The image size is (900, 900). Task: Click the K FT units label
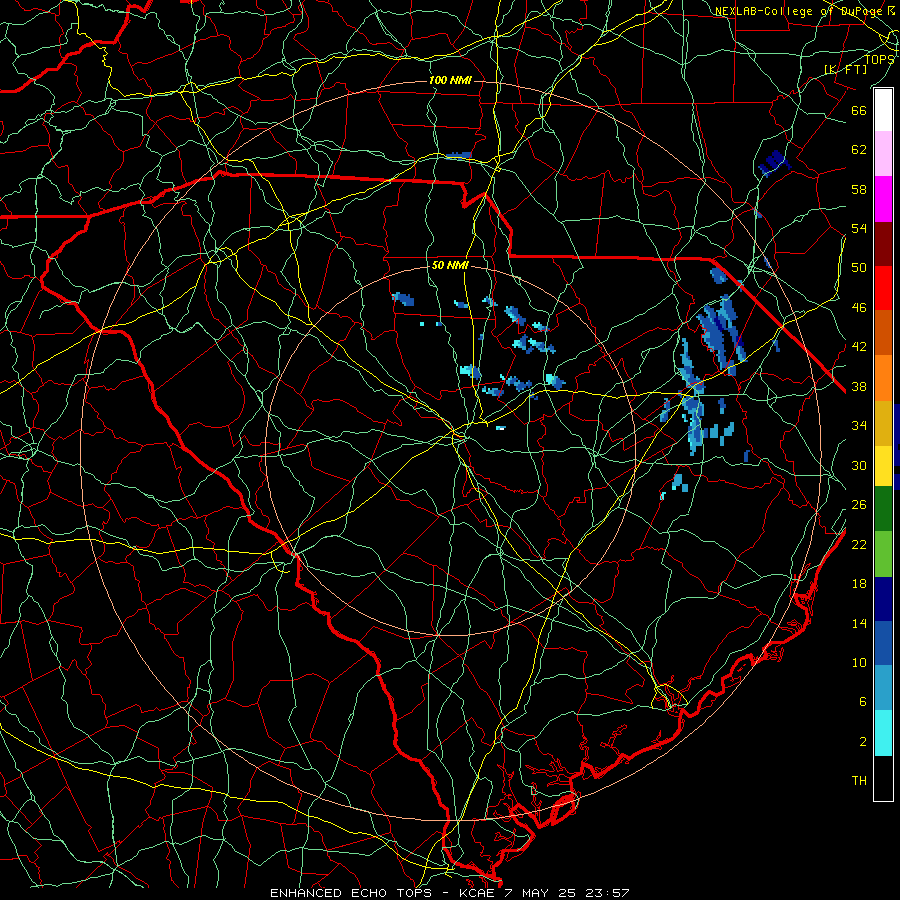click(845, 70)
